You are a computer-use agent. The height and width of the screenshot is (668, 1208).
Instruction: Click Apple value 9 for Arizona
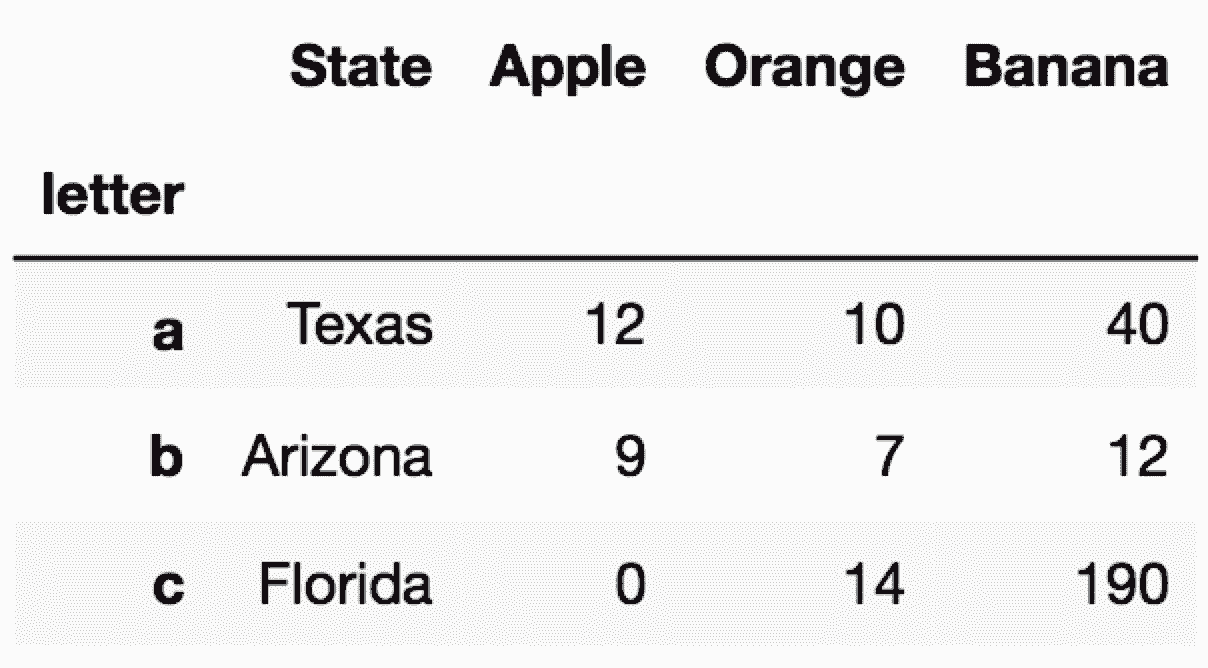[x=630, y=457]
